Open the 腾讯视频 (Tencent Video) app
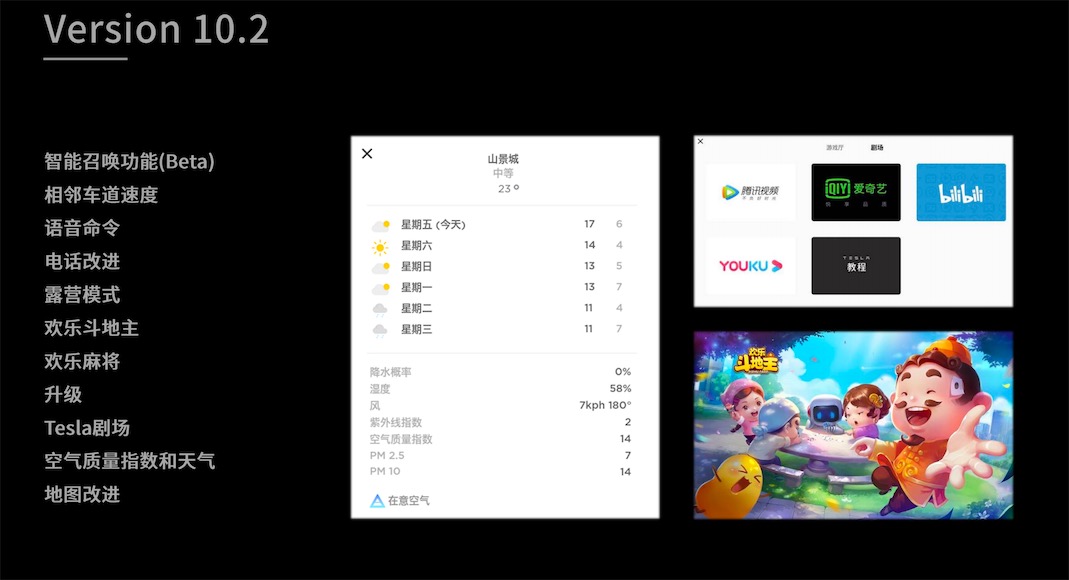Viewport: 1069px width, 580px height. (749, 191)
